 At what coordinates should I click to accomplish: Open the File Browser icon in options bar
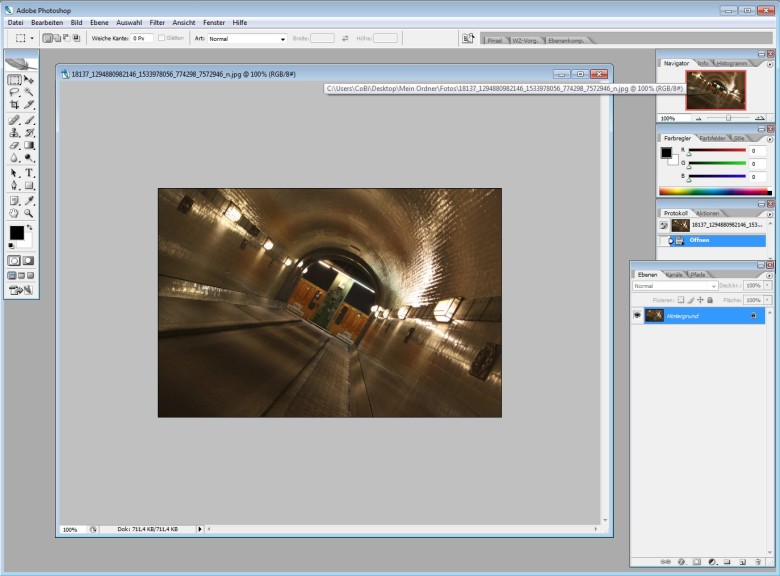[468, 38]
